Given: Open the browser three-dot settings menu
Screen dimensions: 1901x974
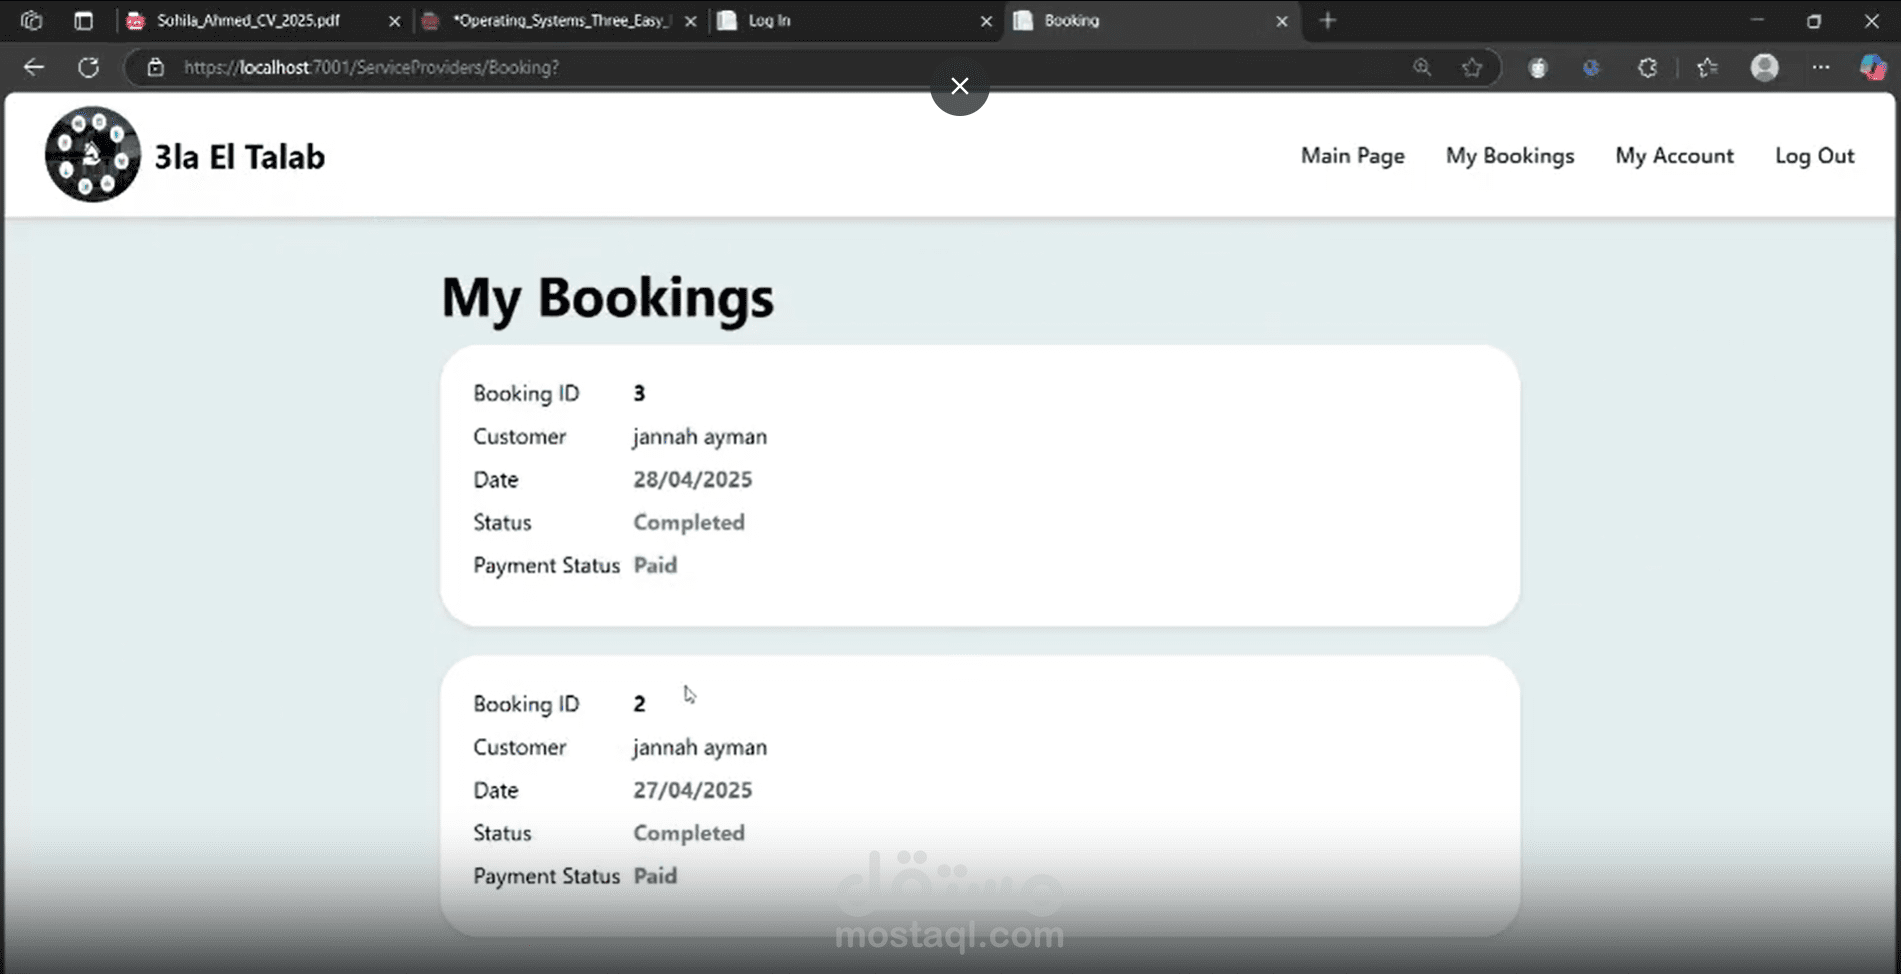Looking at the screenshot, I should (x=1820, y=67).
